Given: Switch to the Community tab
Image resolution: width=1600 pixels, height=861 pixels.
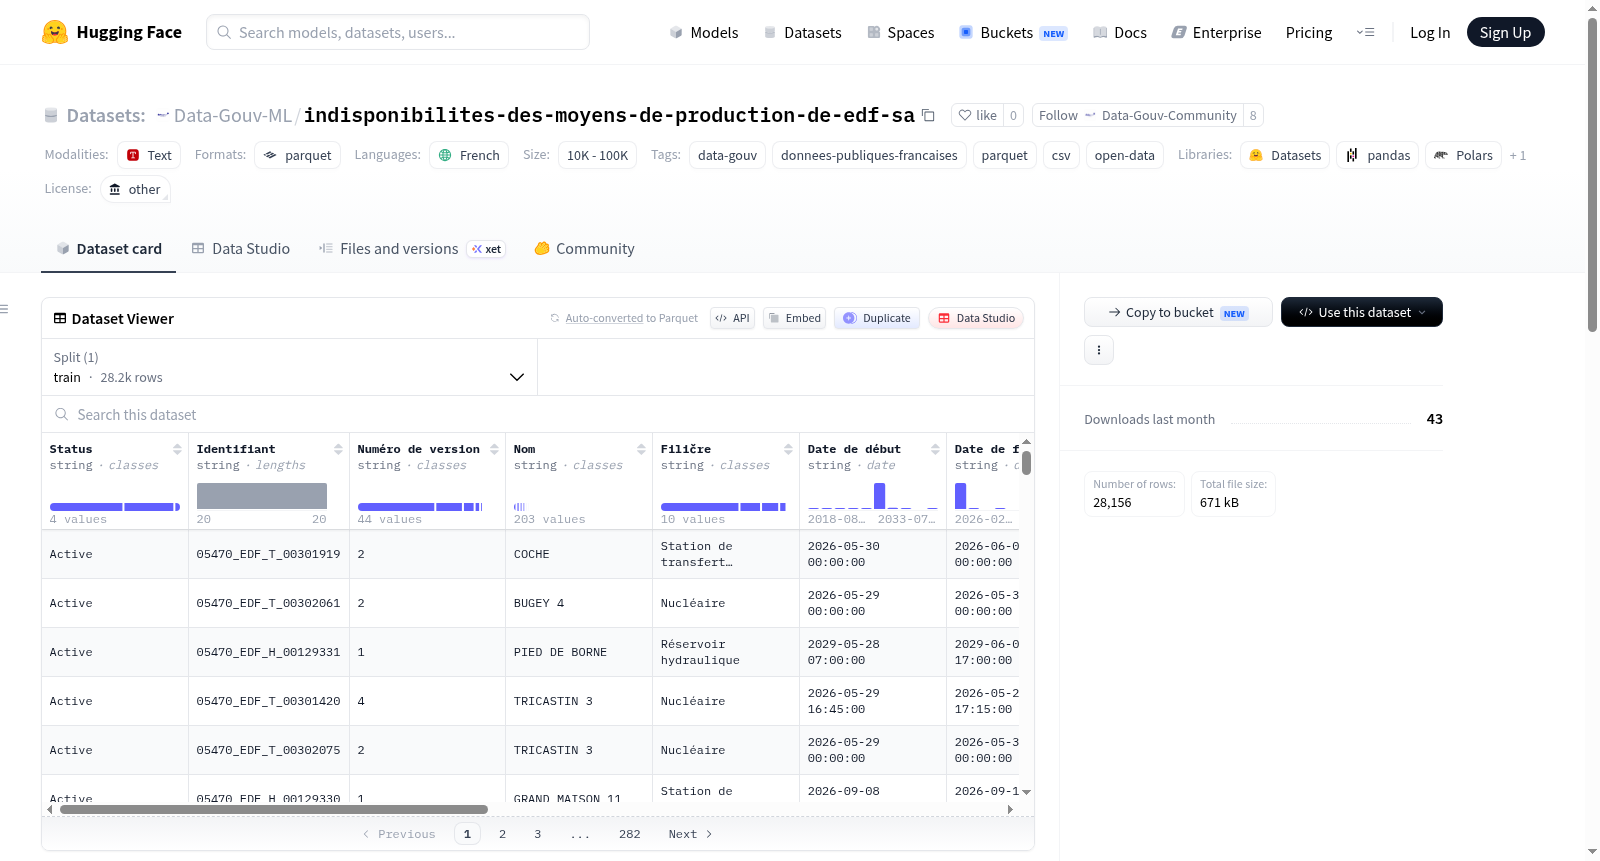Looking at the screenshot, I should tap(584, 248).
